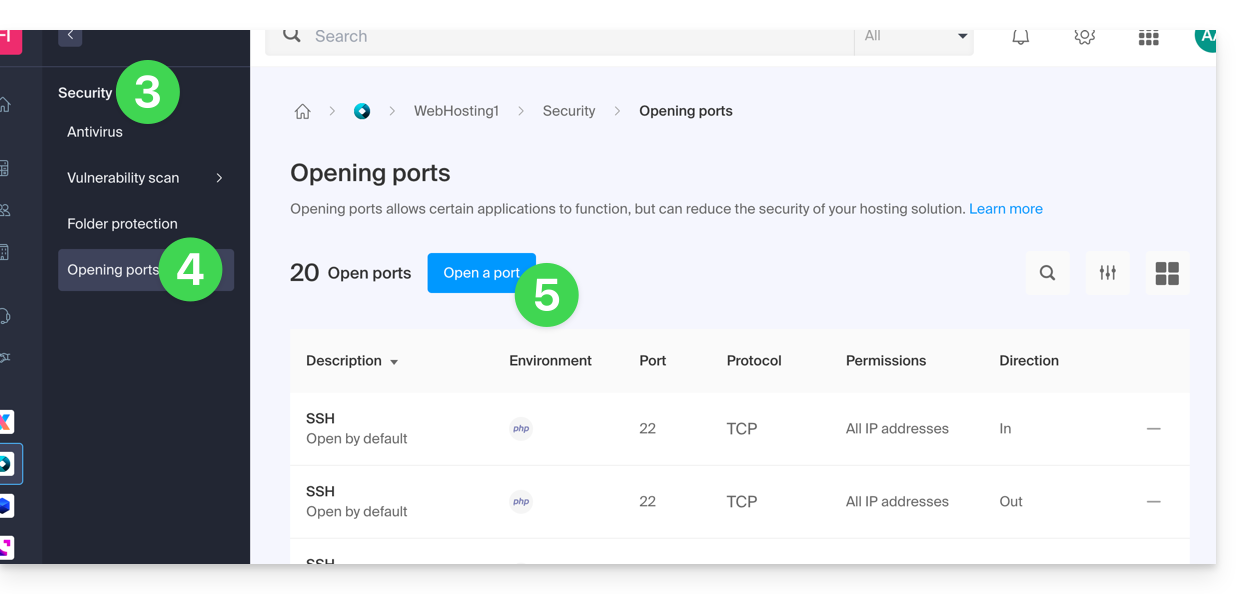Click the notifications bell icon
Image resolution: width=1246 pixels, height=594 pixels.
pos(1020,38)
